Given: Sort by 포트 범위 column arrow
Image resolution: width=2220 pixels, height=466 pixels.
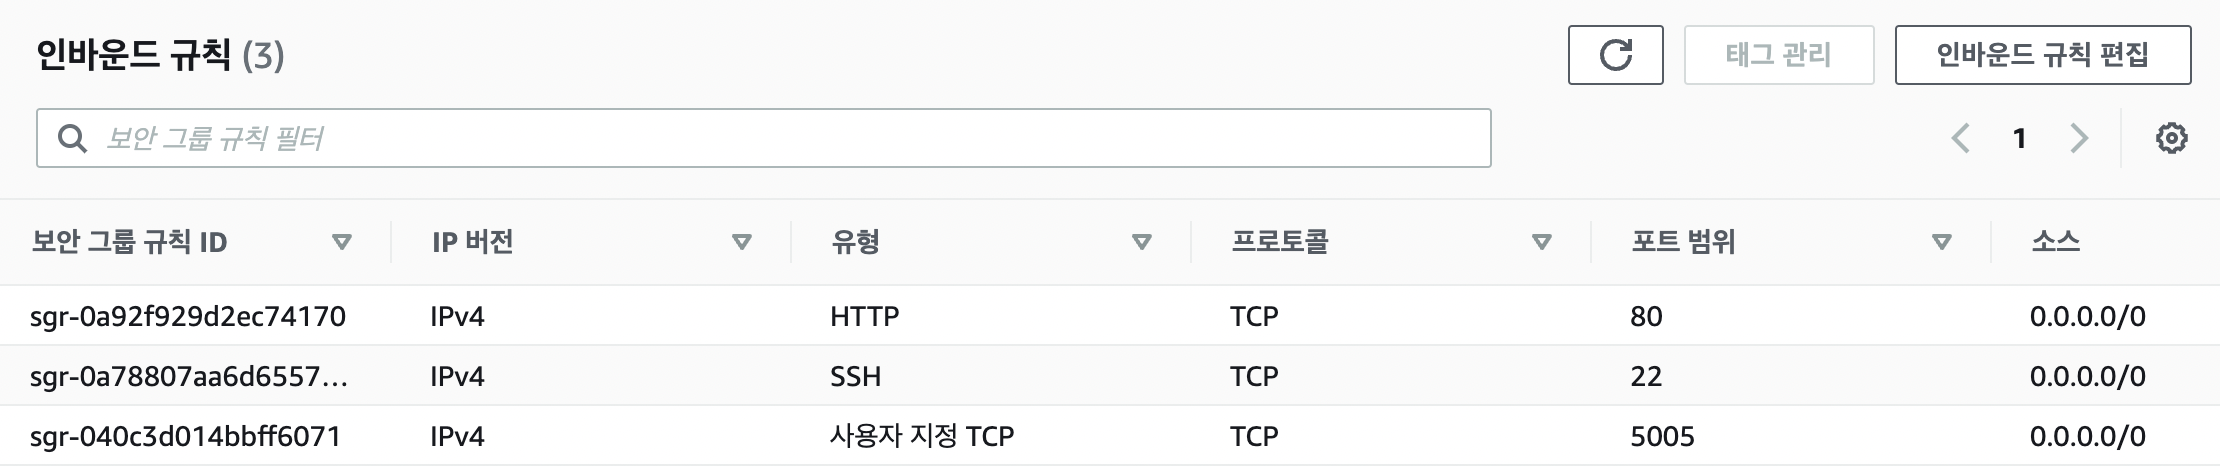Looking at the screenshot, I should (x=1942, y=242).
